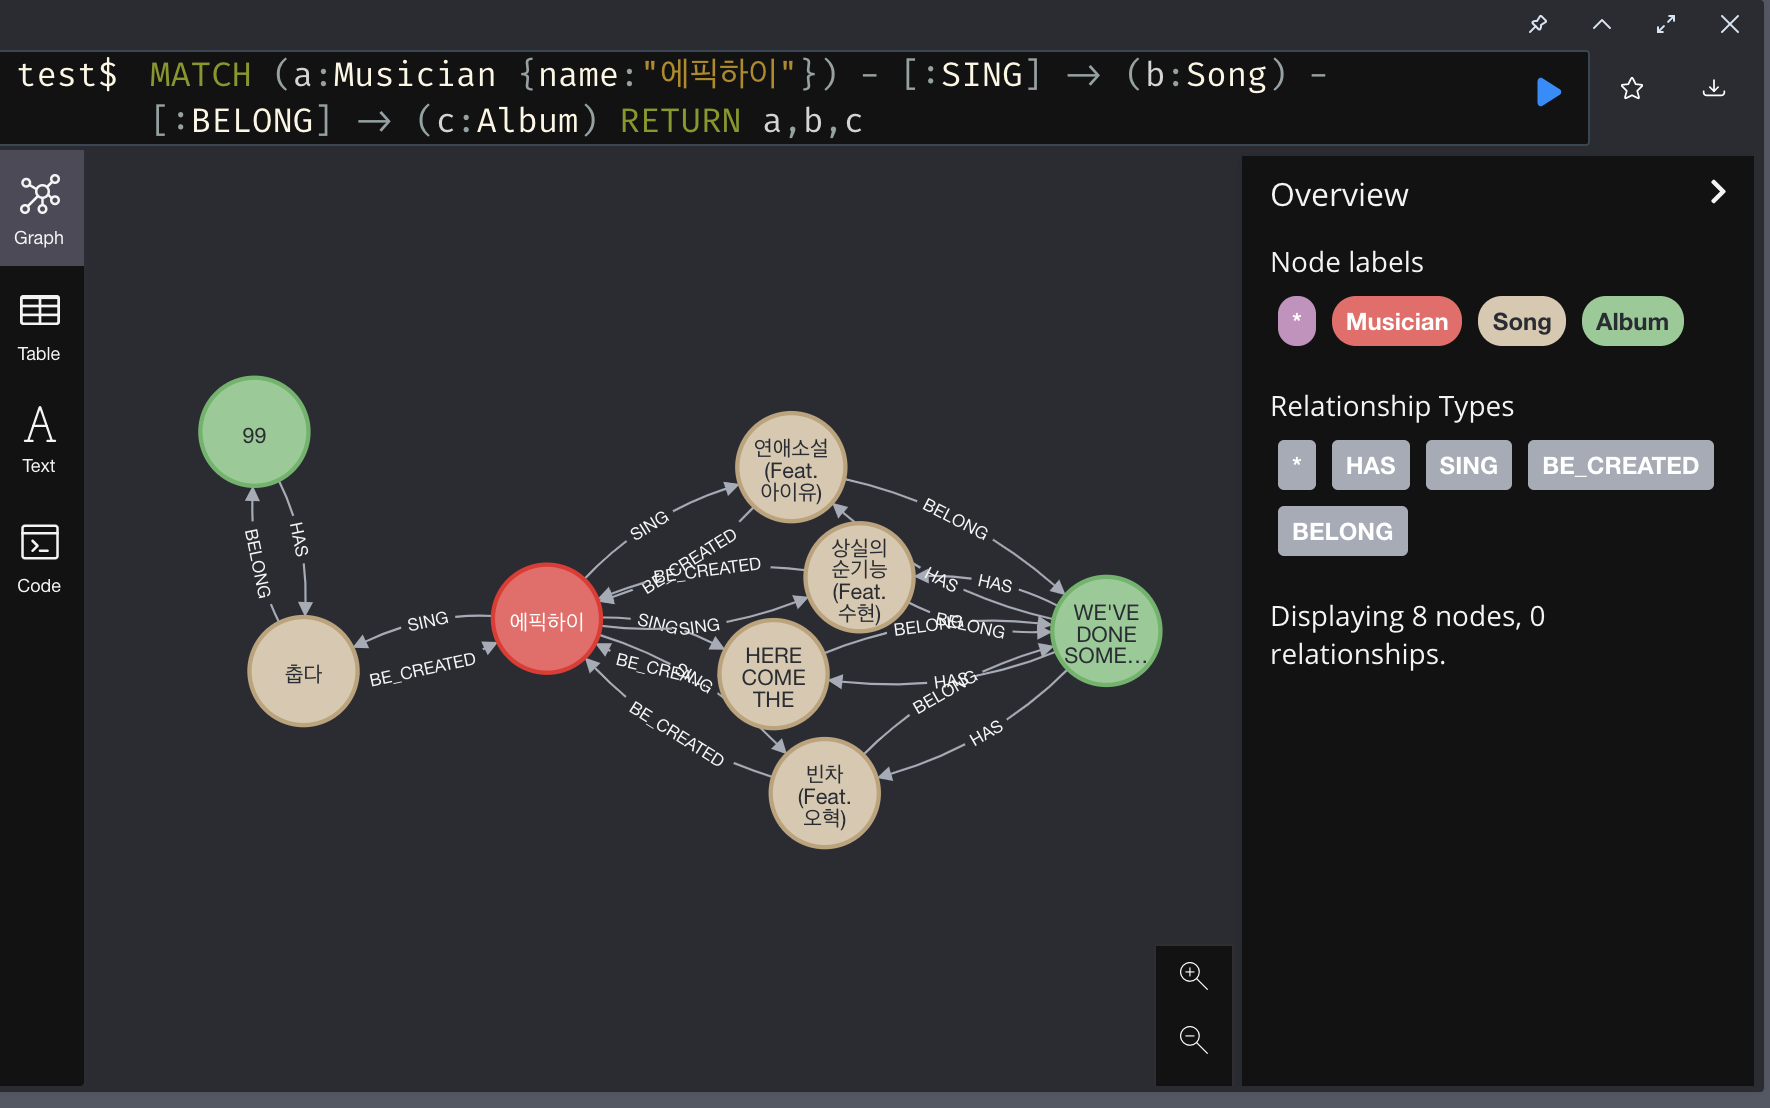
Task: Click the Overview heading text
Action: click(1339, 195)
